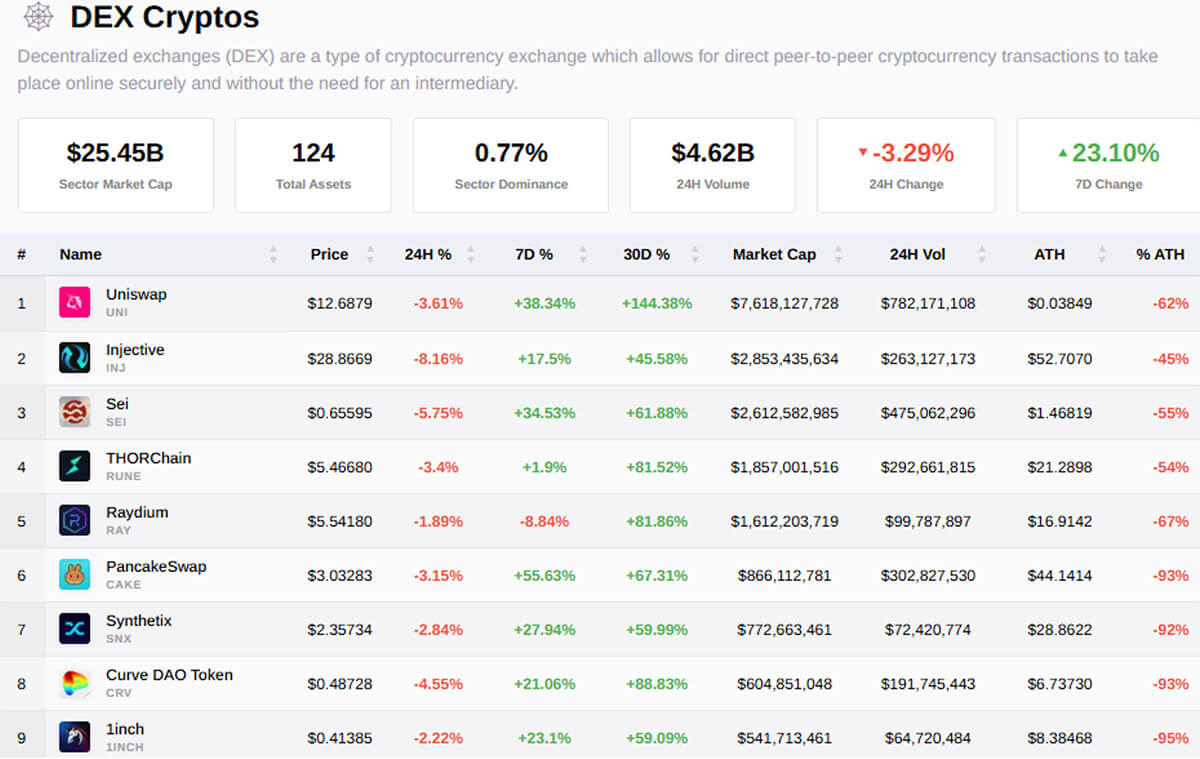Screen dimensions: 1200x759
Task: Sort the table by Price column
Action: tap(329, 254)
